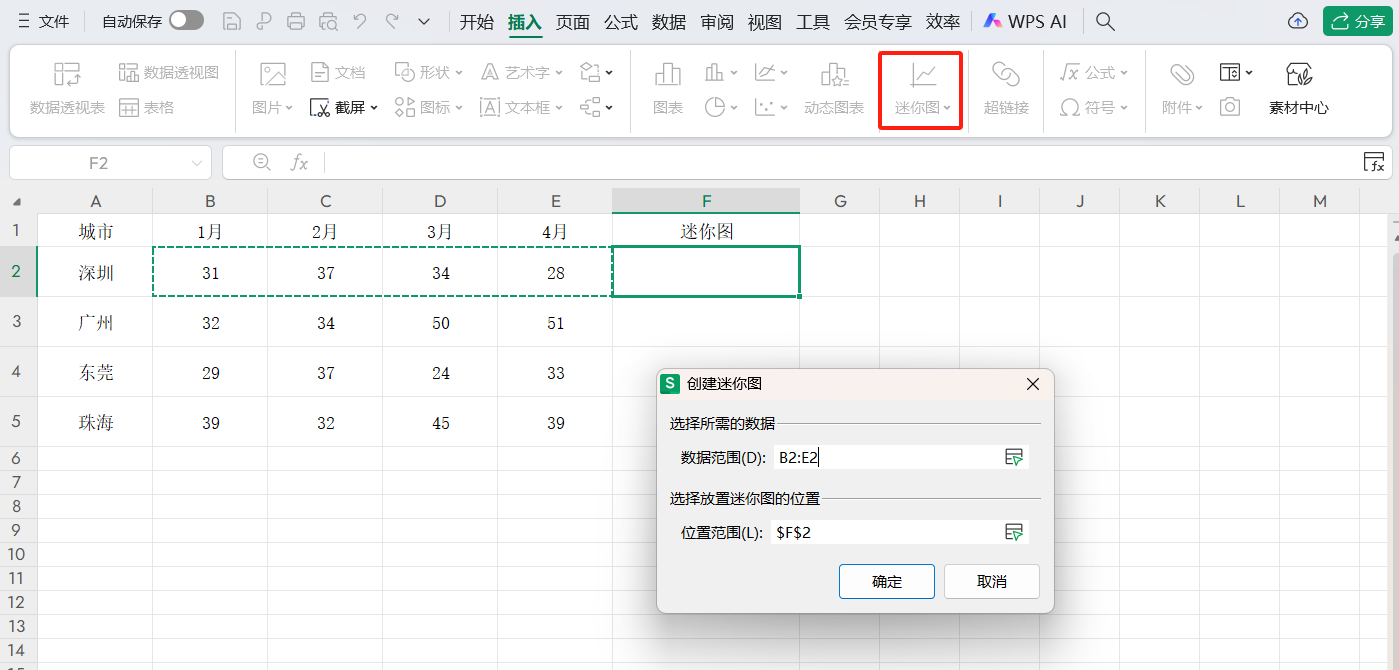This screenshot has height=670, width=1399.
Task: Open the search magnifier tool
Action: point(1104,20)
